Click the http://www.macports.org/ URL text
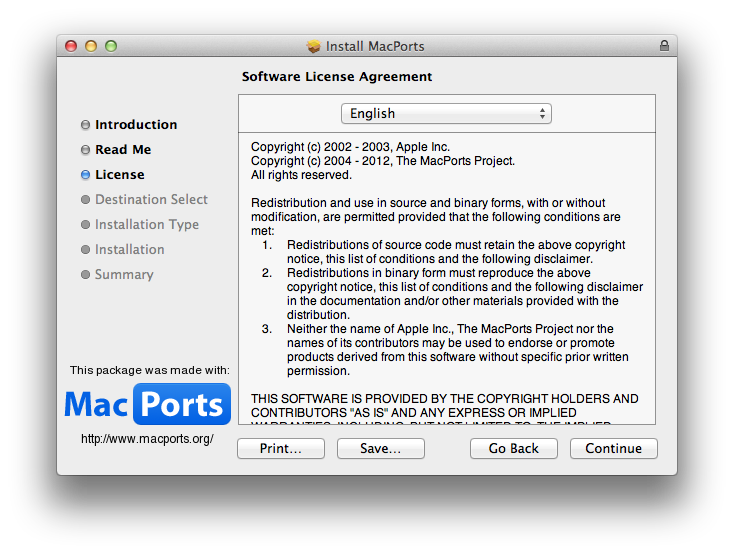The height and width of the screenshot is (554, 734). coord(147,439)
